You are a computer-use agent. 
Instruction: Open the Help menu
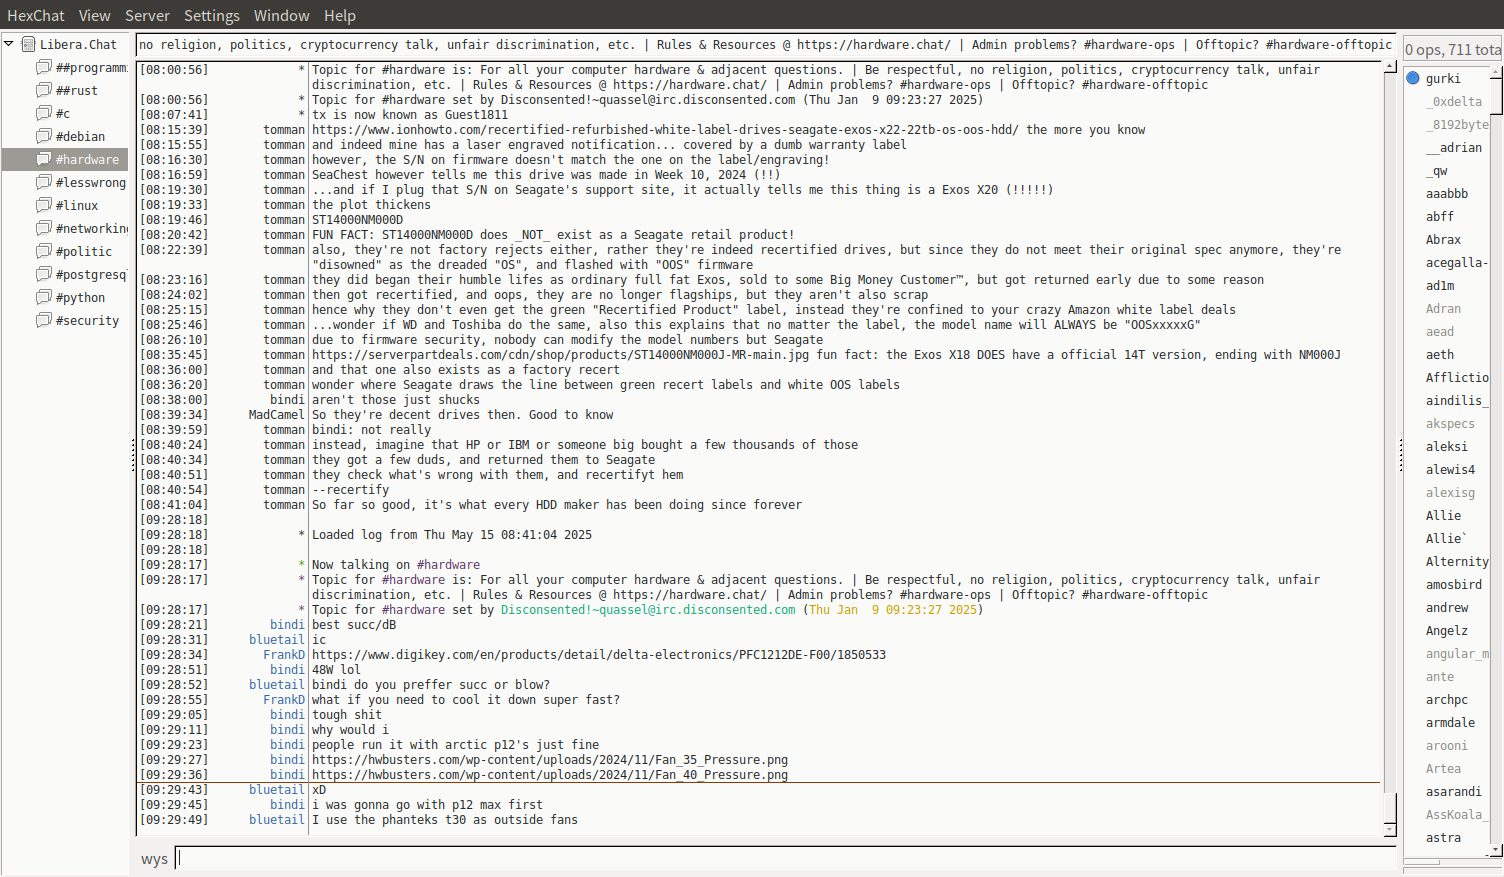coord(340,15)
